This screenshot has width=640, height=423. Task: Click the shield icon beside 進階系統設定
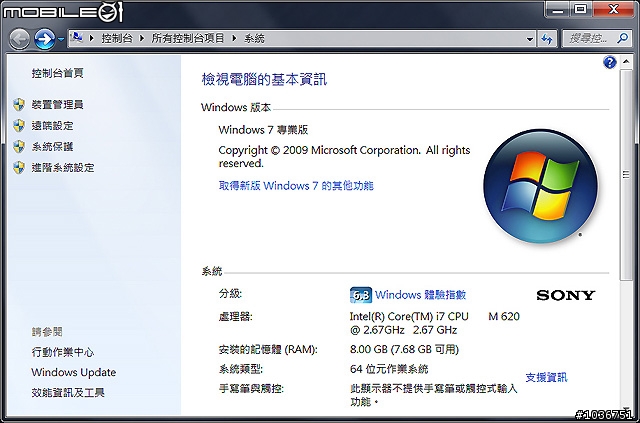(19, 167)
